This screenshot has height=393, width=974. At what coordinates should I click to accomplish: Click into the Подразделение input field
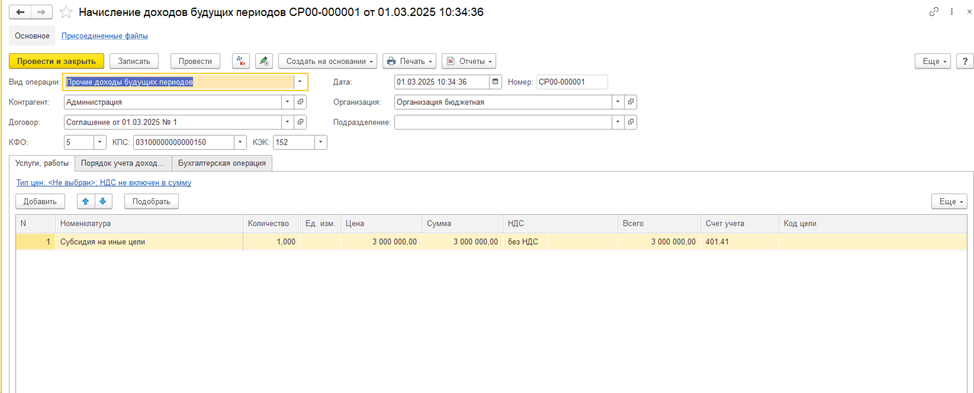503,122
